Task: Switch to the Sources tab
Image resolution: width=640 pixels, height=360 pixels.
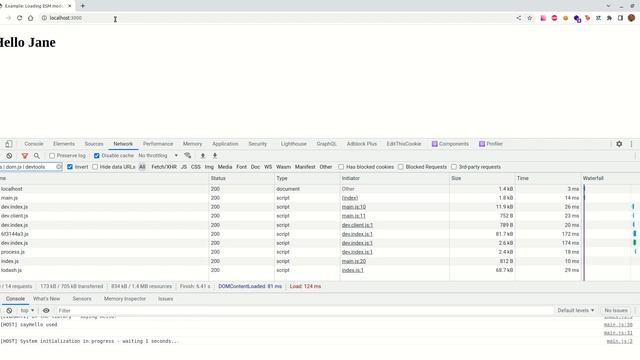Action: pyautogui.click(x=94, y=144)
